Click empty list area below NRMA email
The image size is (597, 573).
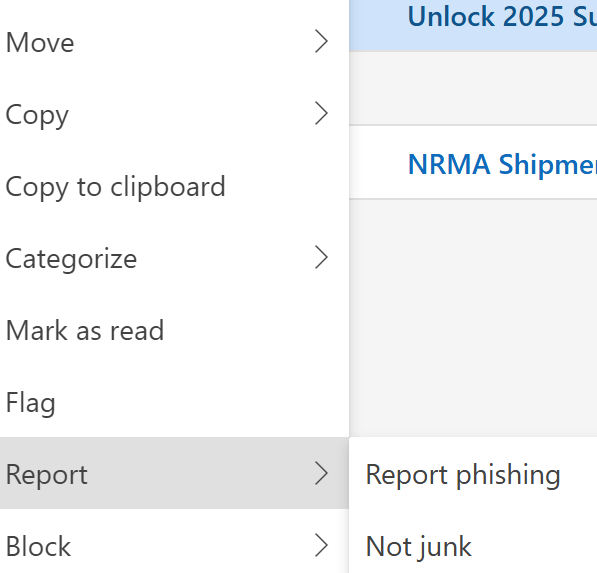coord(473,318)
